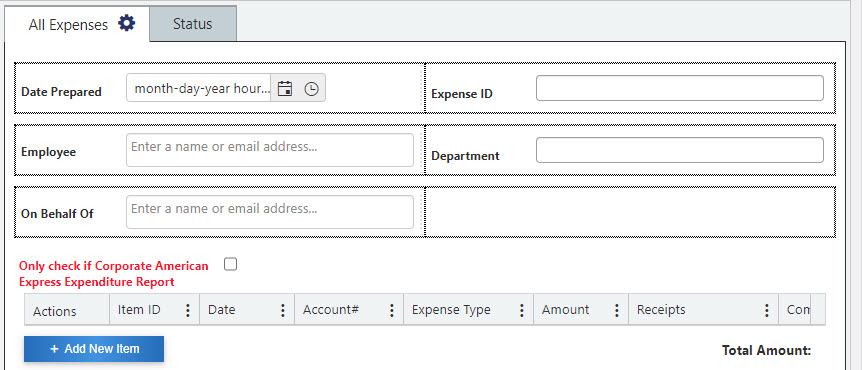The image size is (862, 370).
Task: Click the Employee name or email field
Action: pos(269,150)
